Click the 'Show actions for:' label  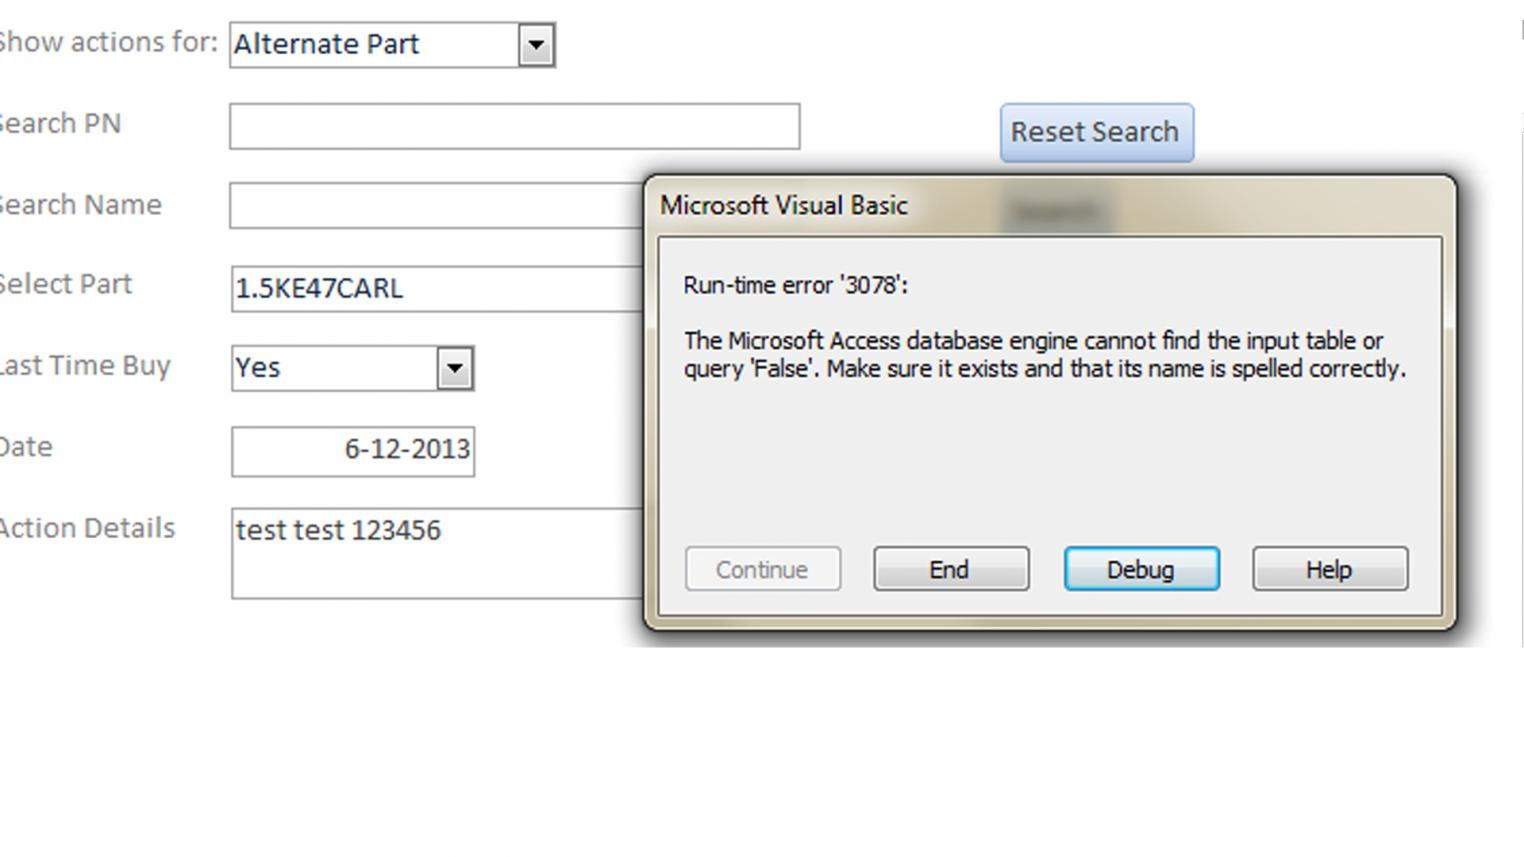pos(108,42)
